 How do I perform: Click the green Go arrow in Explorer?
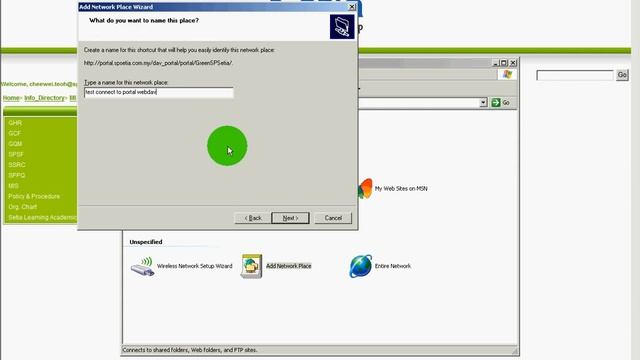496,102
